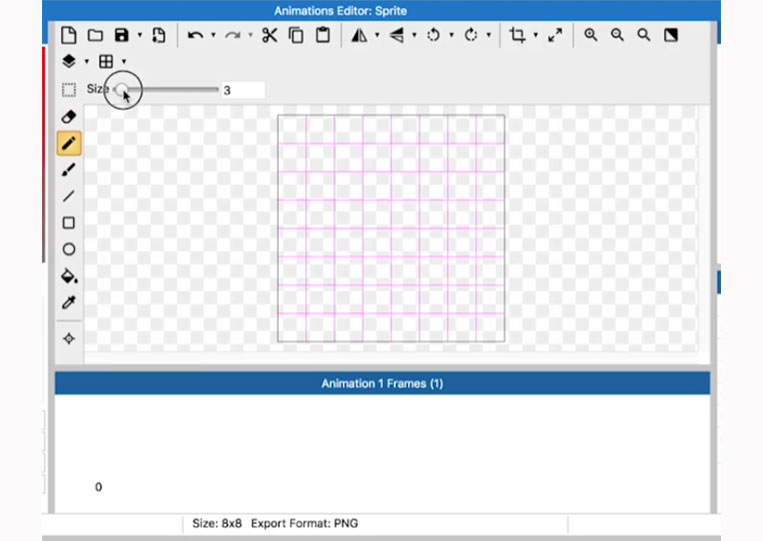Open the crop options dropdown arrow

point(536,35)
